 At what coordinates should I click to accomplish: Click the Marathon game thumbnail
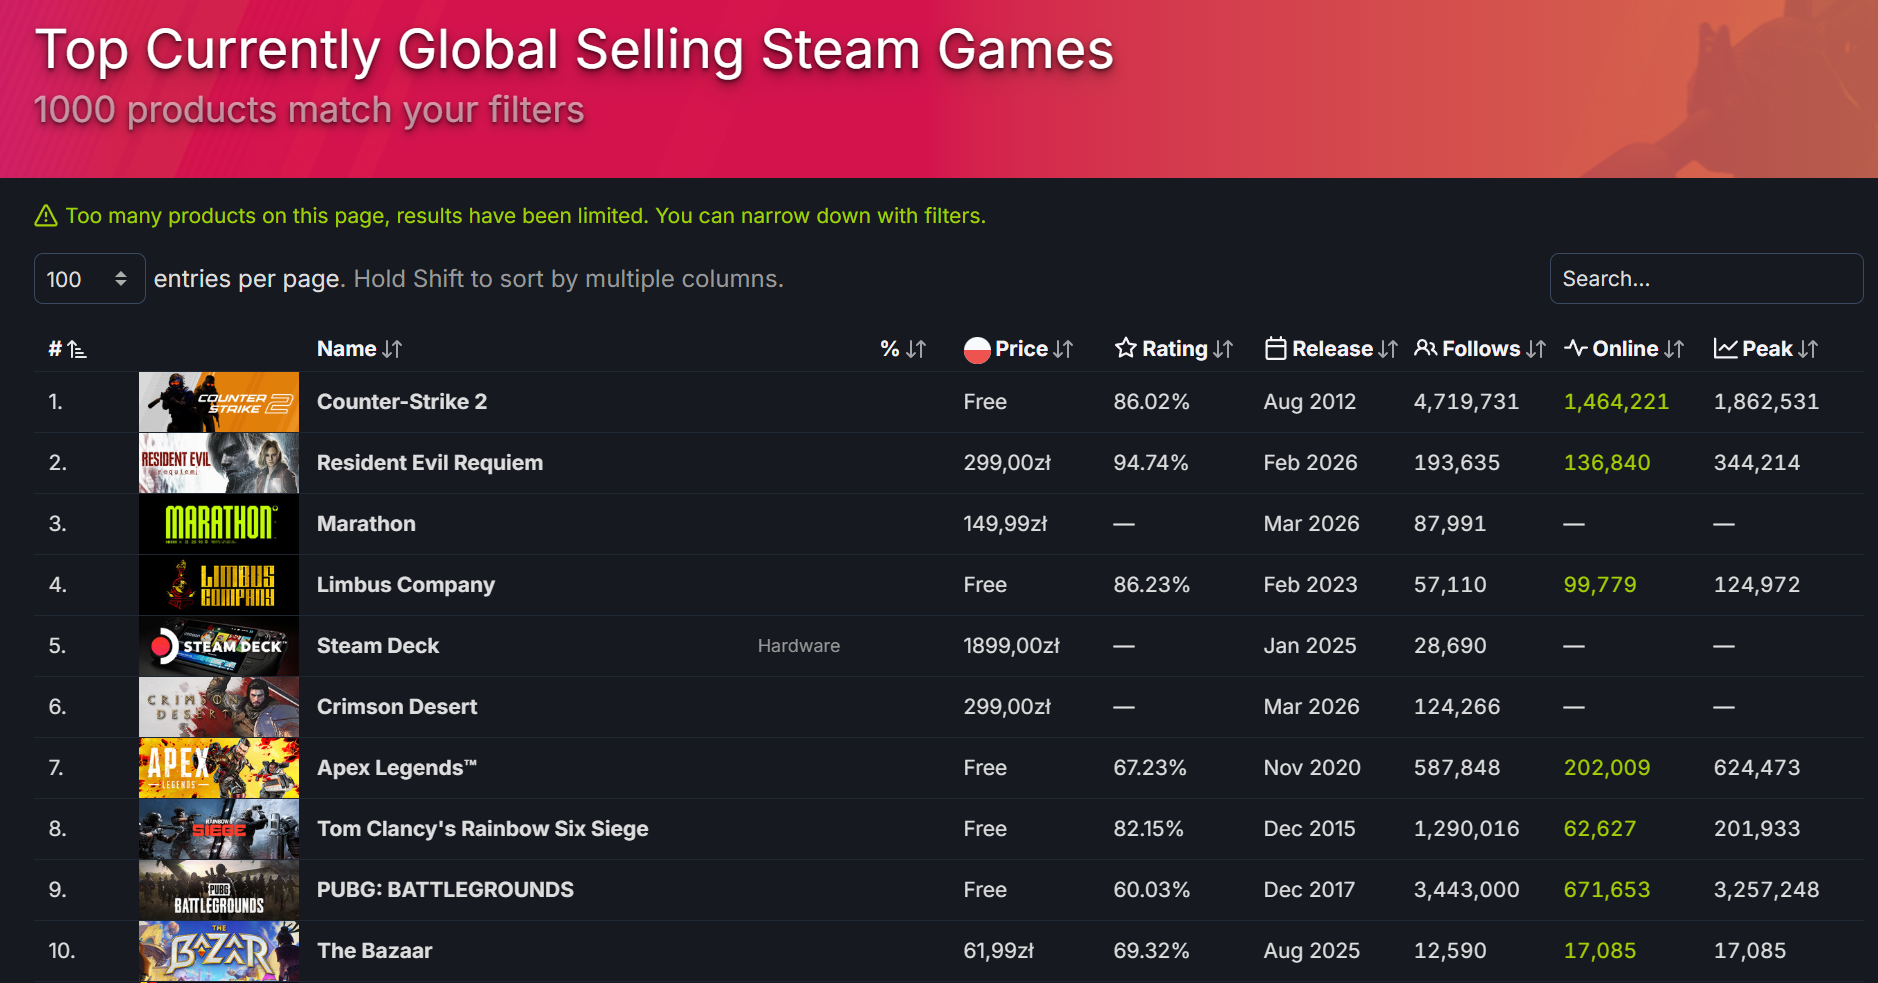click(x=219, y=524)
